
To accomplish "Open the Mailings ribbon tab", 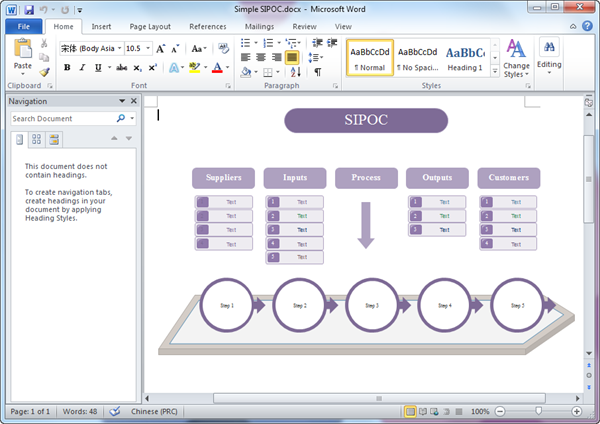I will (259, 26).
